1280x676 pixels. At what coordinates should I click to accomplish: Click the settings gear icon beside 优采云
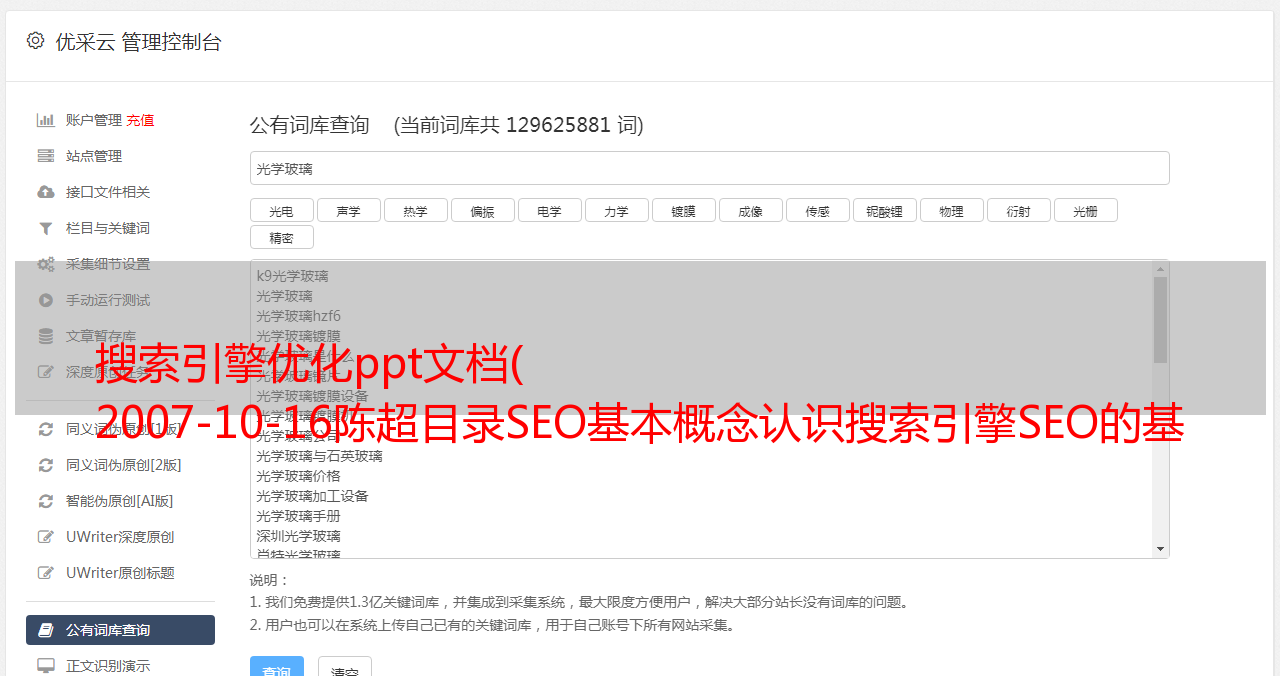tap(36, 41)
